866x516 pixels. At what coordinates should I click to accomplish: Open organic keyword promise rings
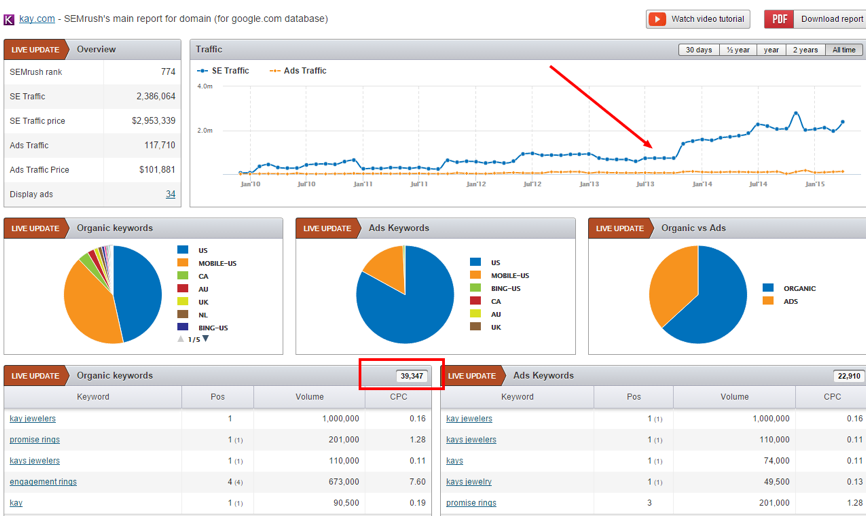[x=35, y=439]
